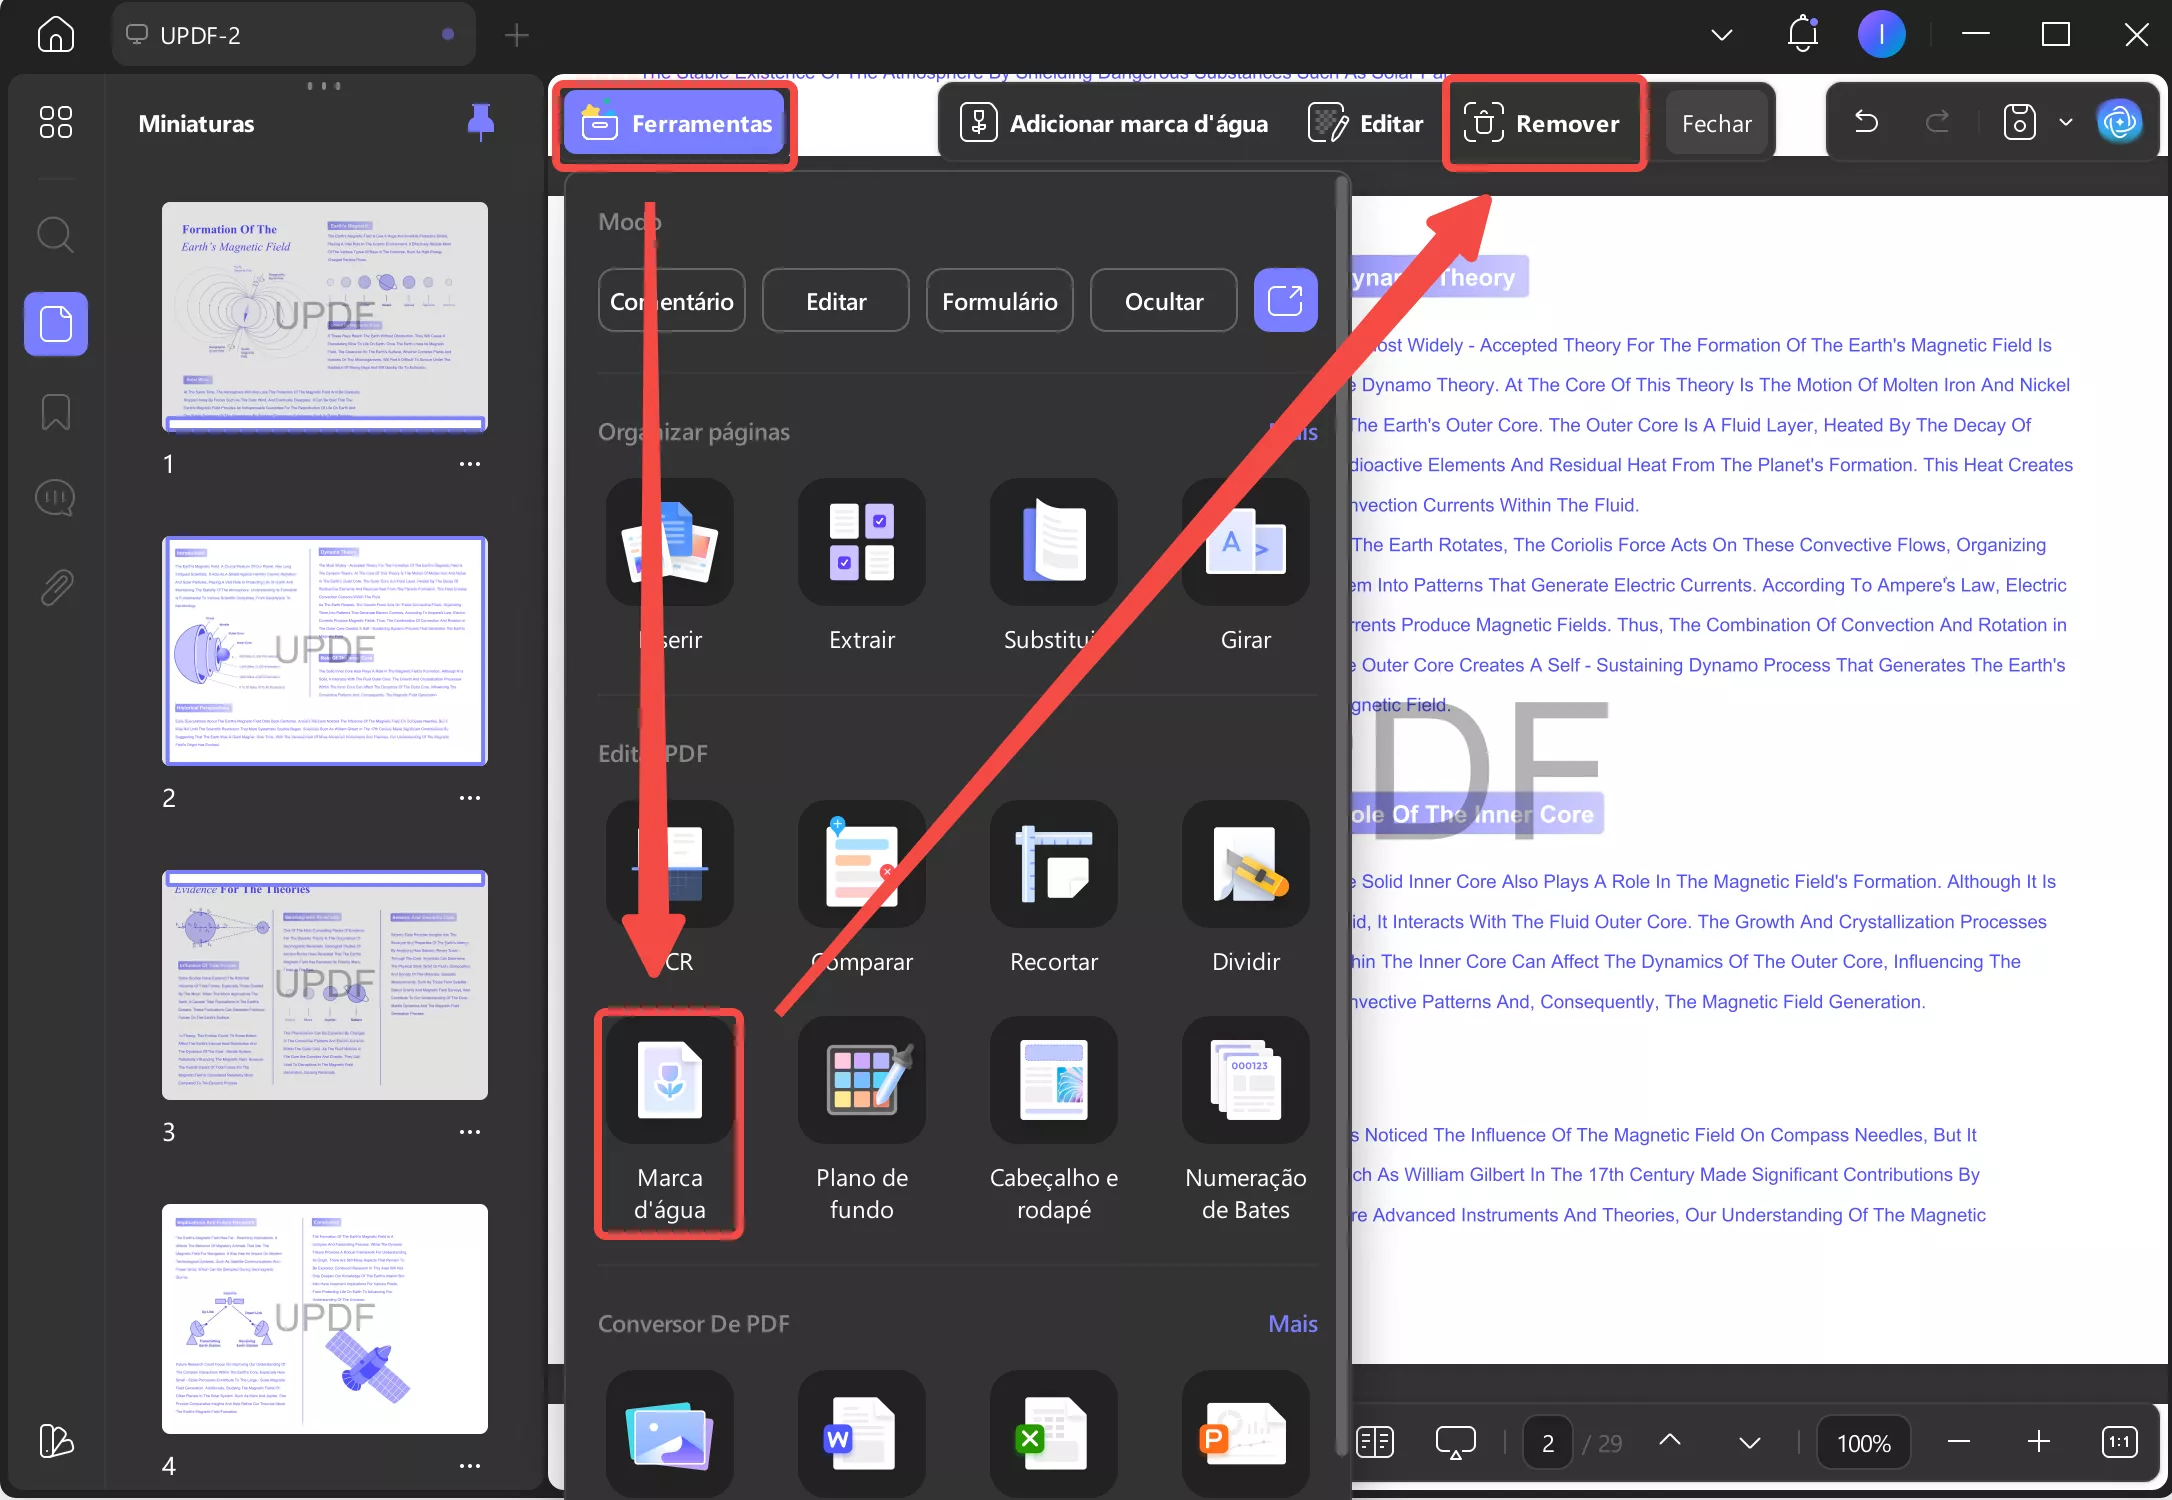Switch to Formulário mode

999,301
